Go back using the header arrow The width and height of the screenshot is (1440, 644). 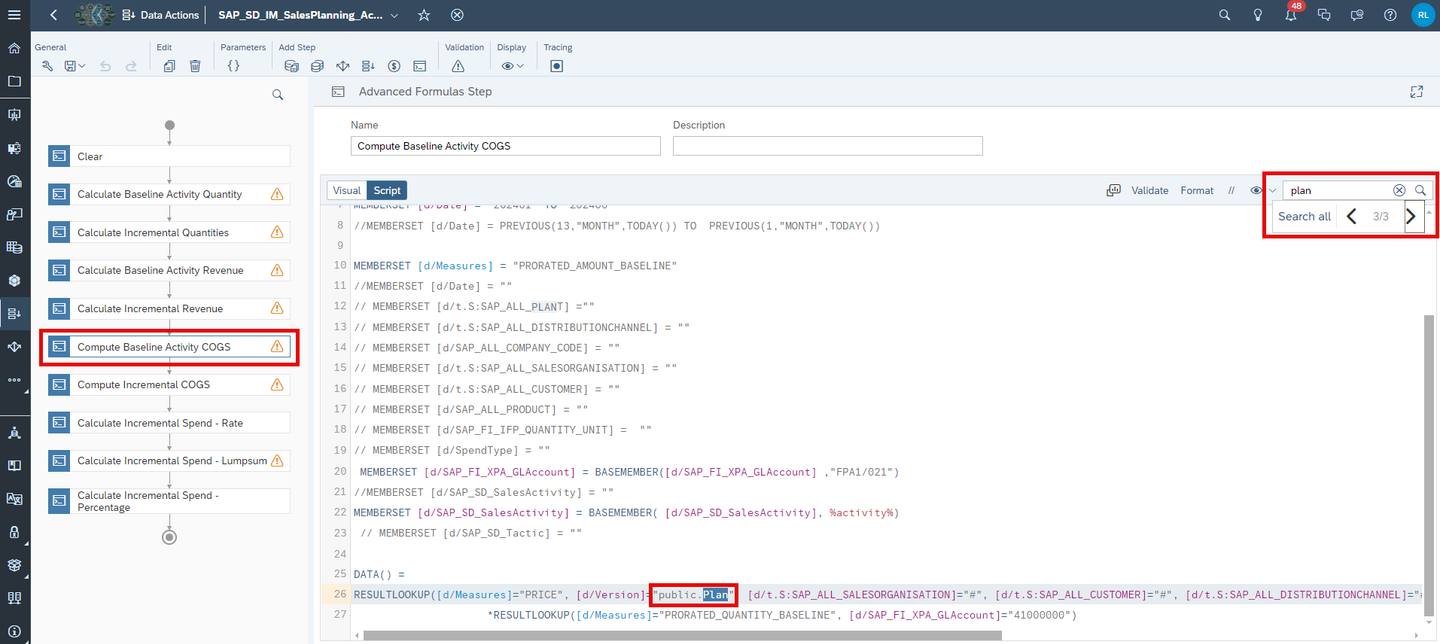pyautogui.click(x=54, y=15)
